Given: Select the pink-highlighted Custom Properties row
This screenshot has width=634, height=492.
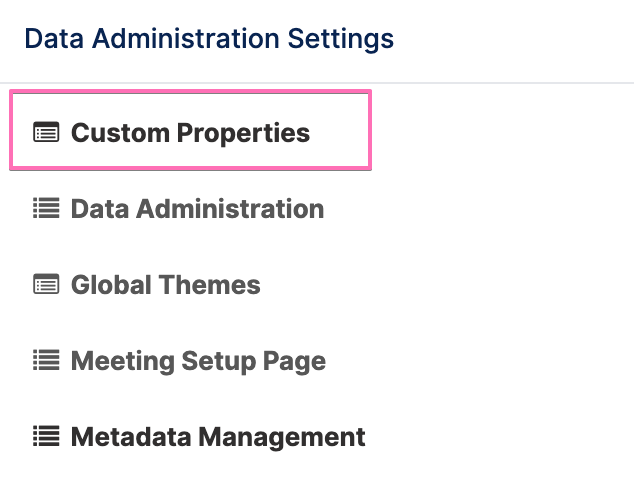Looking at the screenshot, I should click(190, 130).
